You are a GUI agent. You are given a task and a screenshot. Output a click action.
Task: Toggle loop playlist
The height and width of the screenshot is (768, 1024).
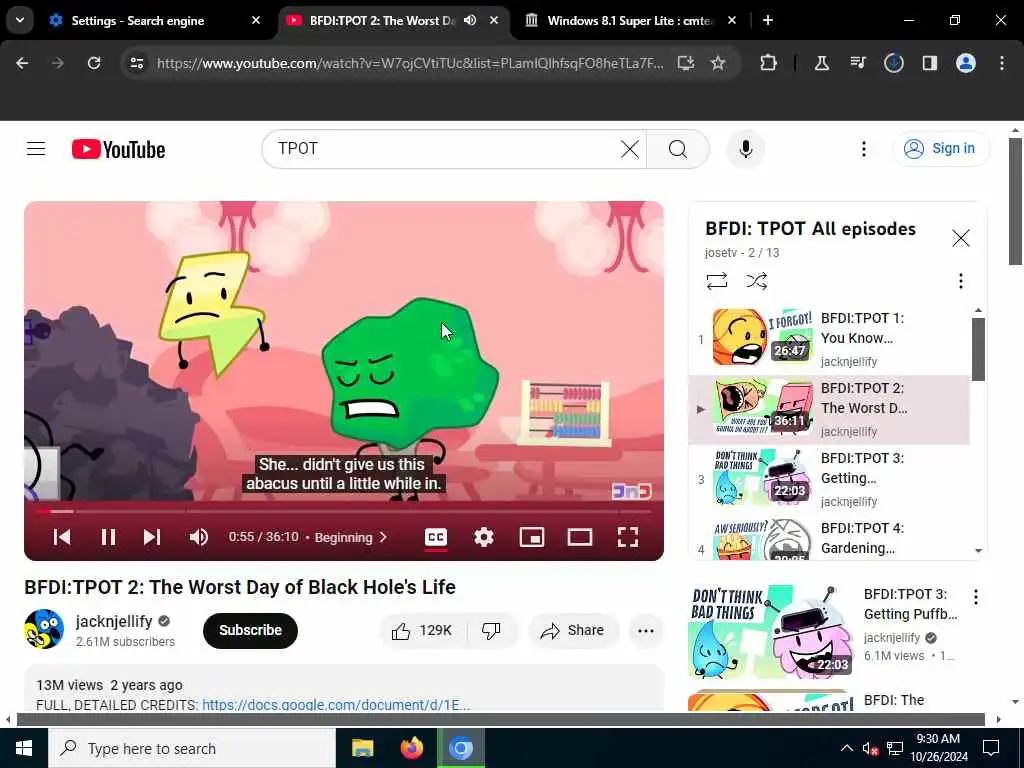coord(717,281)
